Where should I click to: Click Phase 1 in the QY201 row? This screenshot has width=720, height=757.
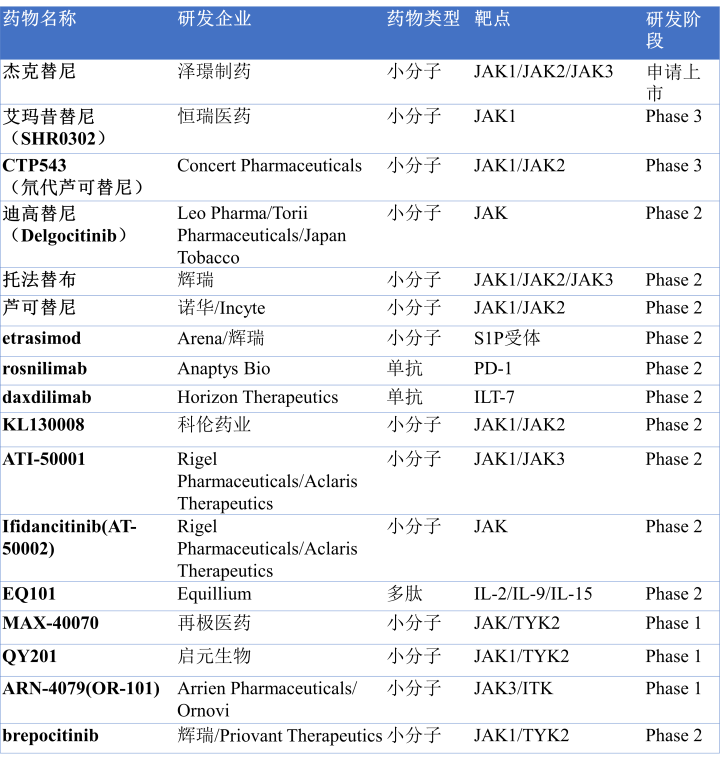coord(673,657)
